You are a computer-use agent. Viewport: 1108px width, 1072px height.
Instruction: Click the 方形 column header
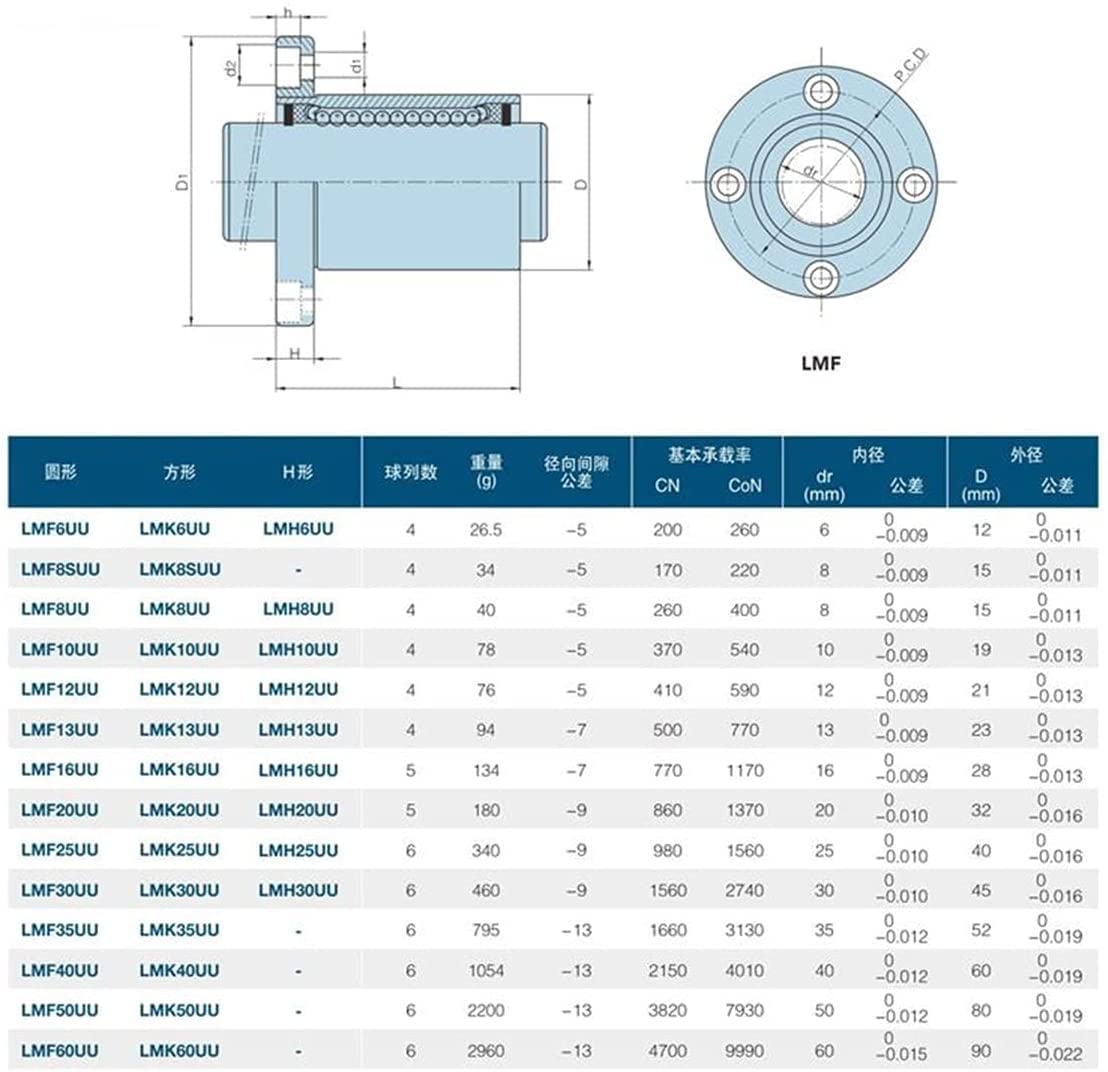[x=179, y=471]
